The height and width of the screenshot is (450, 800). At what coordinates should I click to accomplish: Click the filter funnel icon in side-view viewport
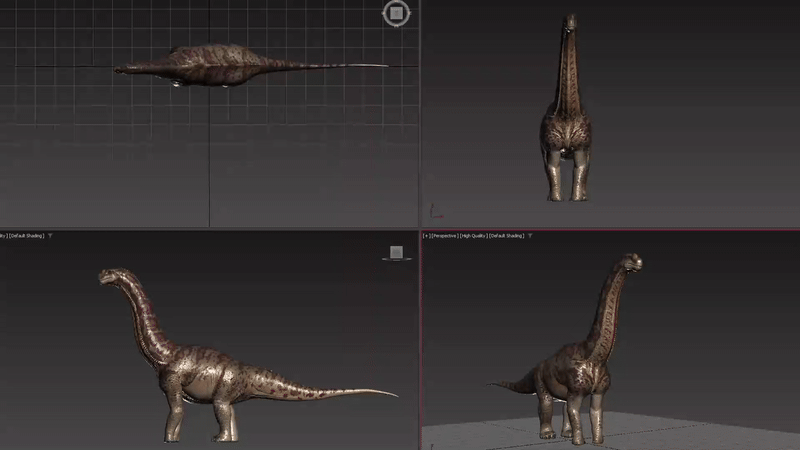(x=50, y=236)
